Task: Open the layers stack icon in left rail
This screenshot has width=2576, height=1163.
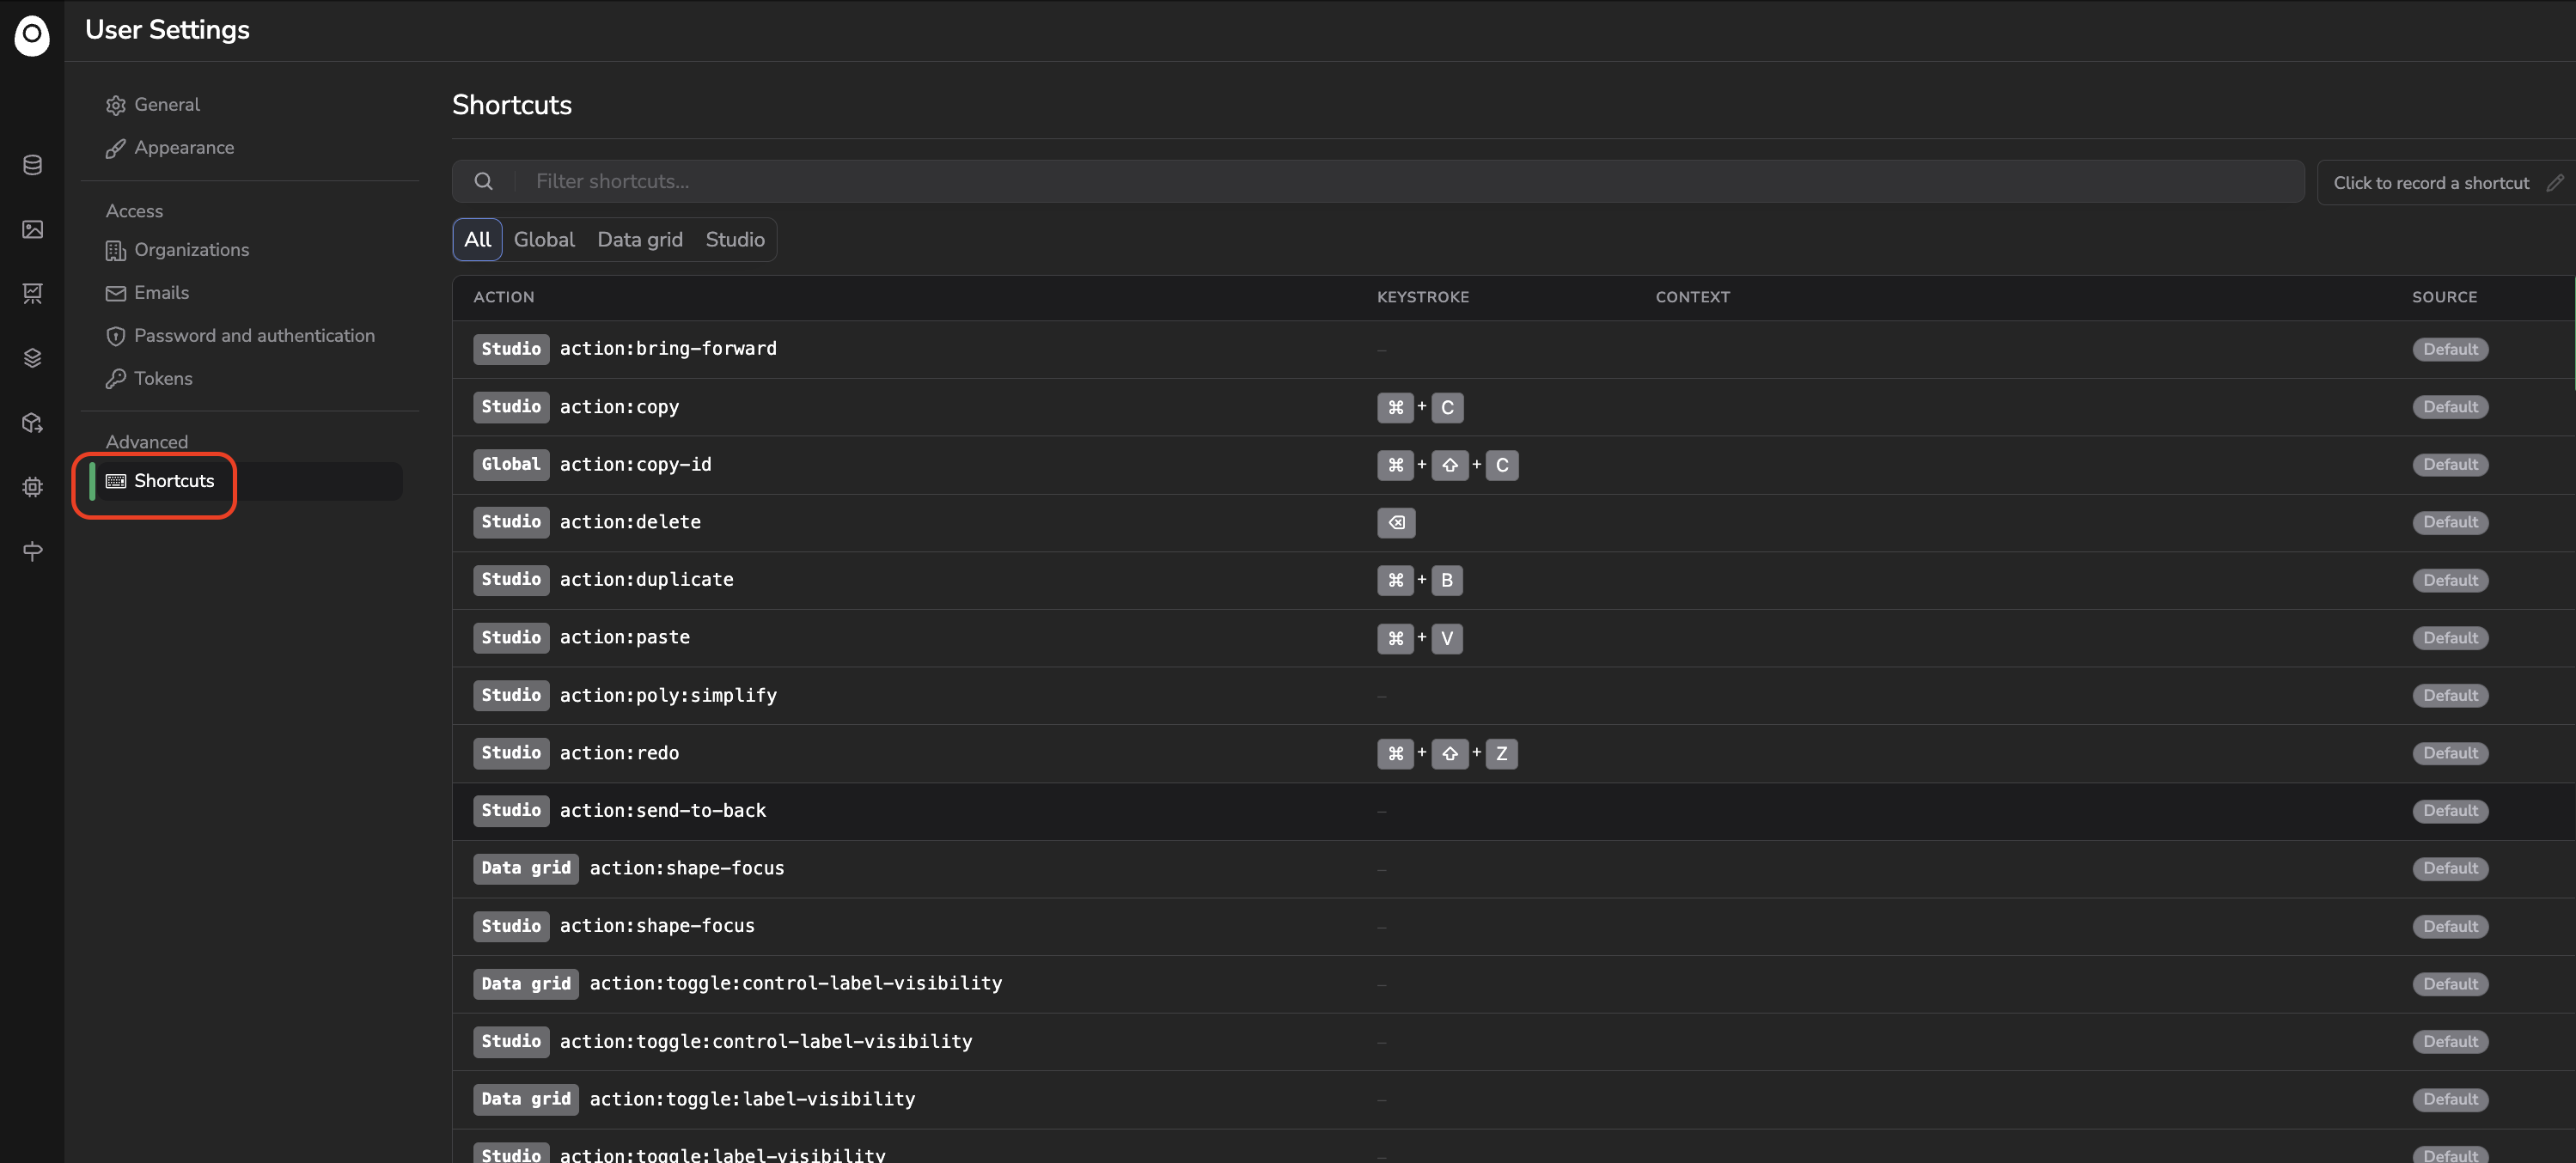Action: point(32,358)
